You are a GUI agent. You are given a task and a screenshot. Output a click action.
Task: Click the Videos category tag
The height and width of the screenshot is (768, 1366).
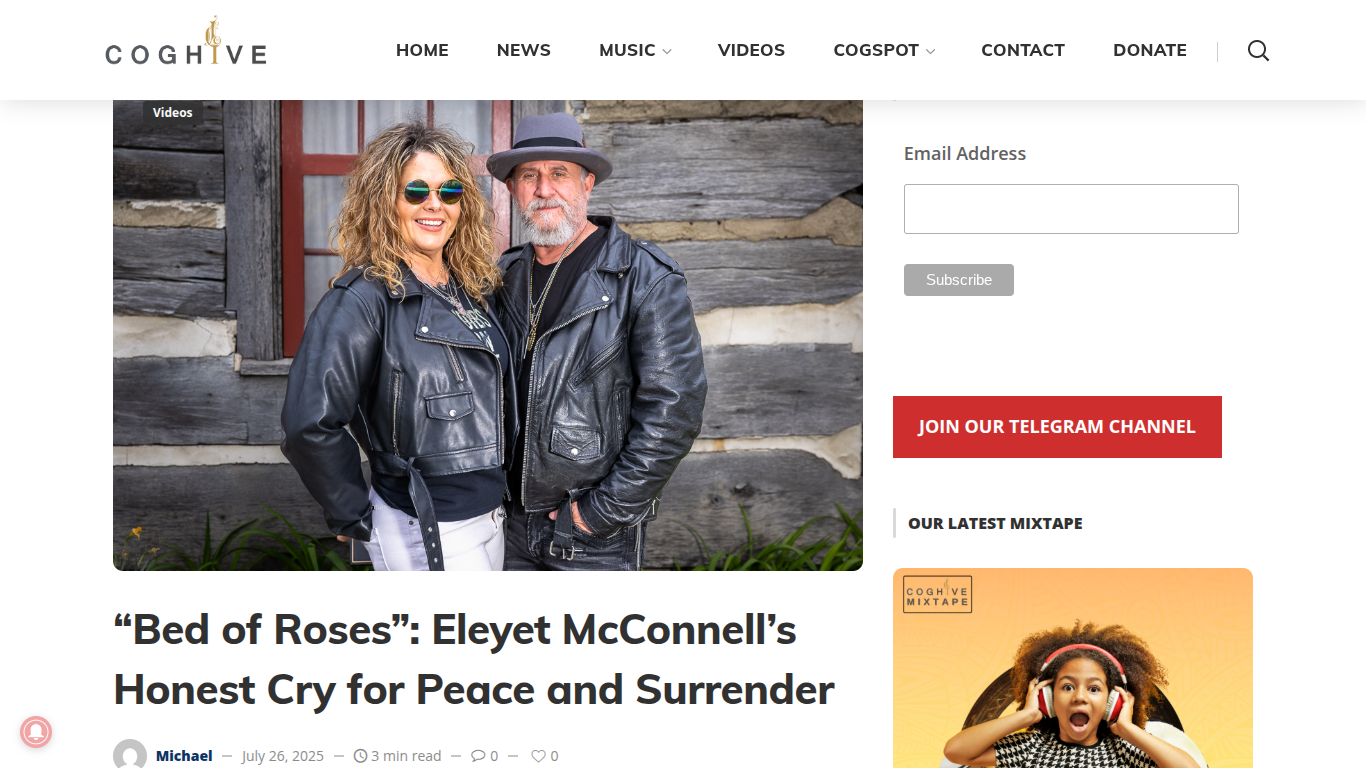(x=173, y=112)
